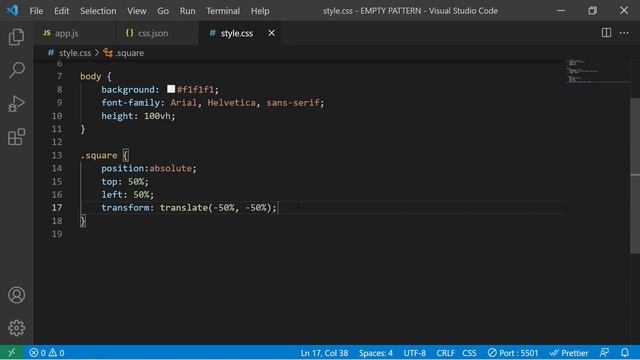Open the Run menu
The height and width of the screenshot is (360, 640).
coord(187,11)
